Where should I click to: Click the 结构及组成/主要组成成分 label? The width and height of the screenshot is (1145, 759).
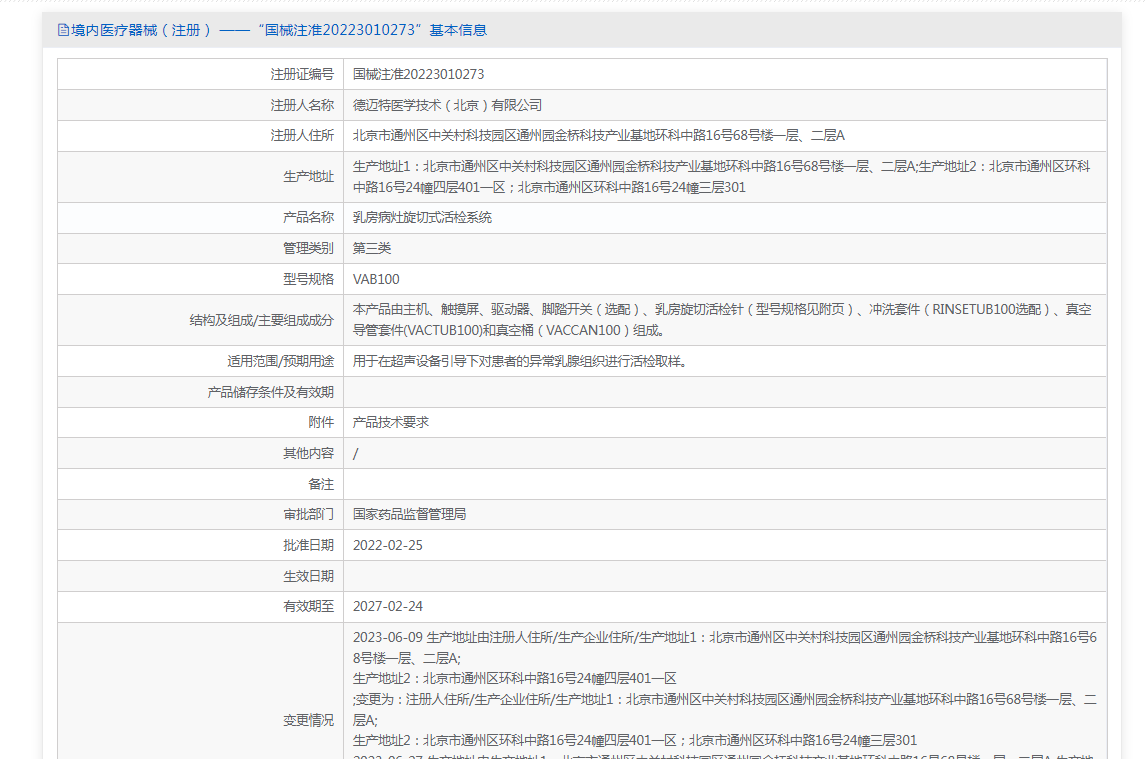262,320
